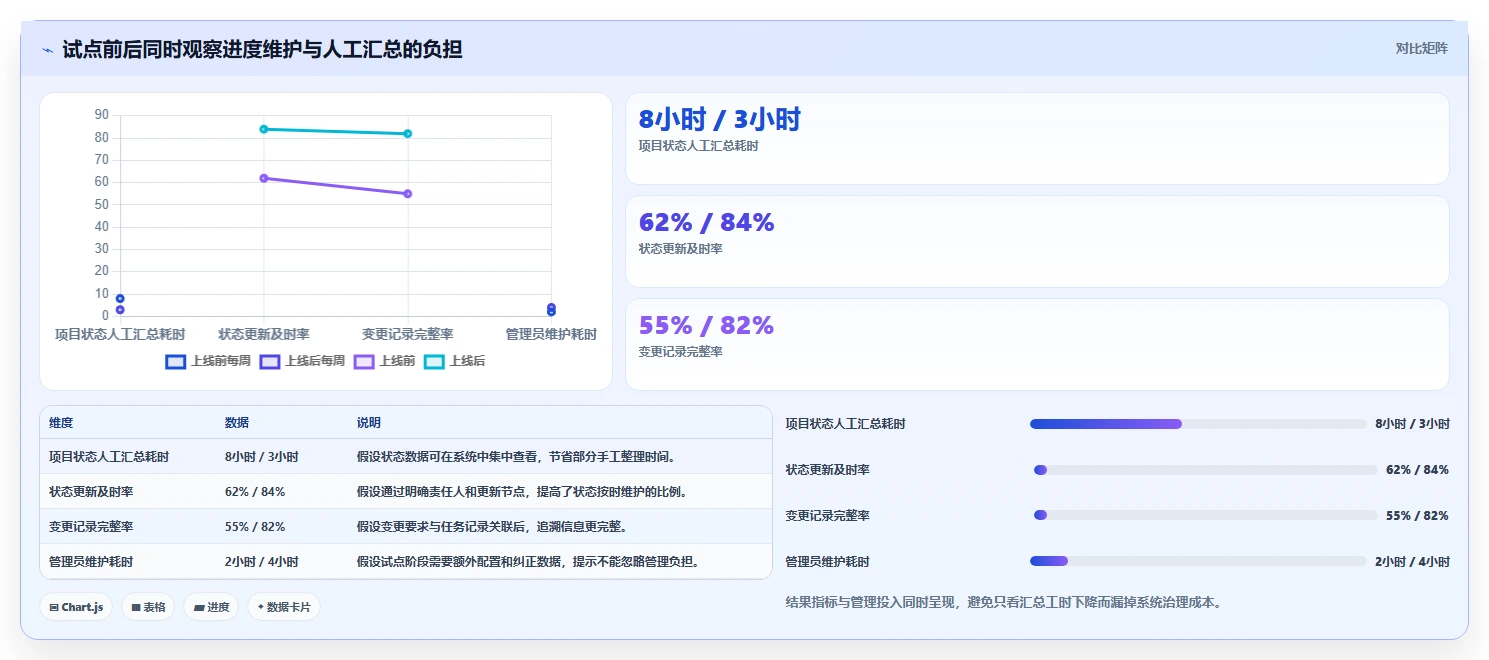Viewport: 1489px width, 660px height.
Task: Click the 数据卡片 chip
Action: 284,607
